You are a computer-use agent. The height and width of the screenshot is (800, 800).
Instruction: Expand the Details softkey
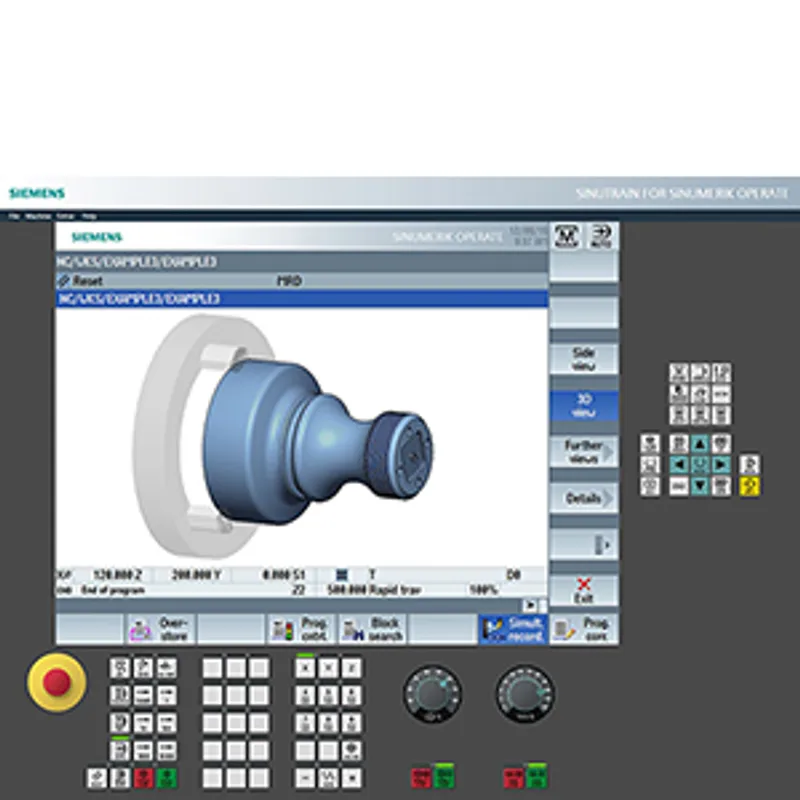tap(584, 498)
